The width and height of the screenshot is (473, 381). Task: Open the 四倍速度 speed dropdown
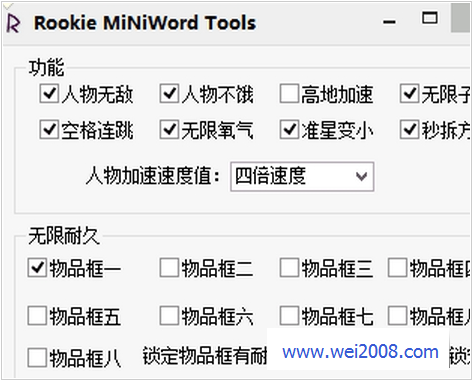(302, 177)
